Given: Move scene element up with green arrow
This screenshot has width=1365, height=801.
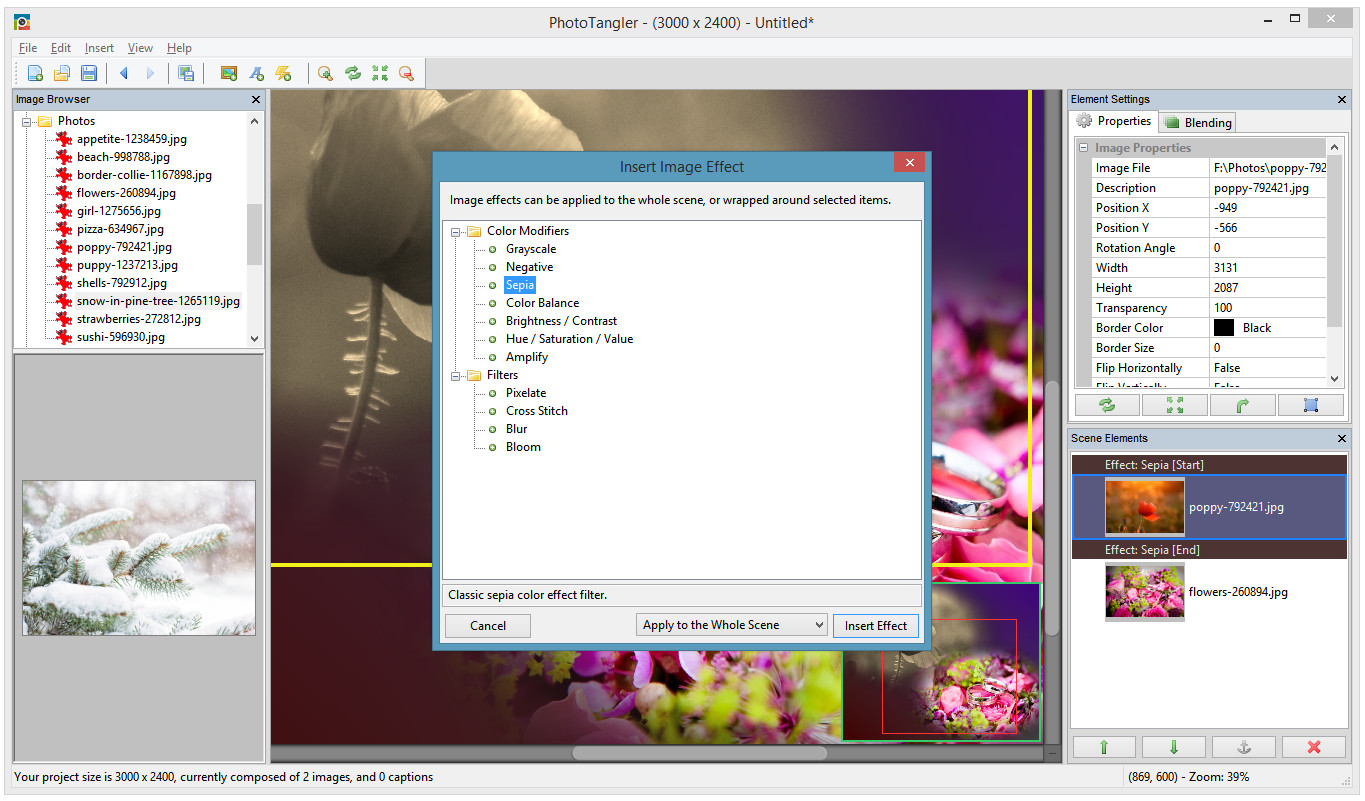Looking at the screenshot, I should [x=1104, y=746].
